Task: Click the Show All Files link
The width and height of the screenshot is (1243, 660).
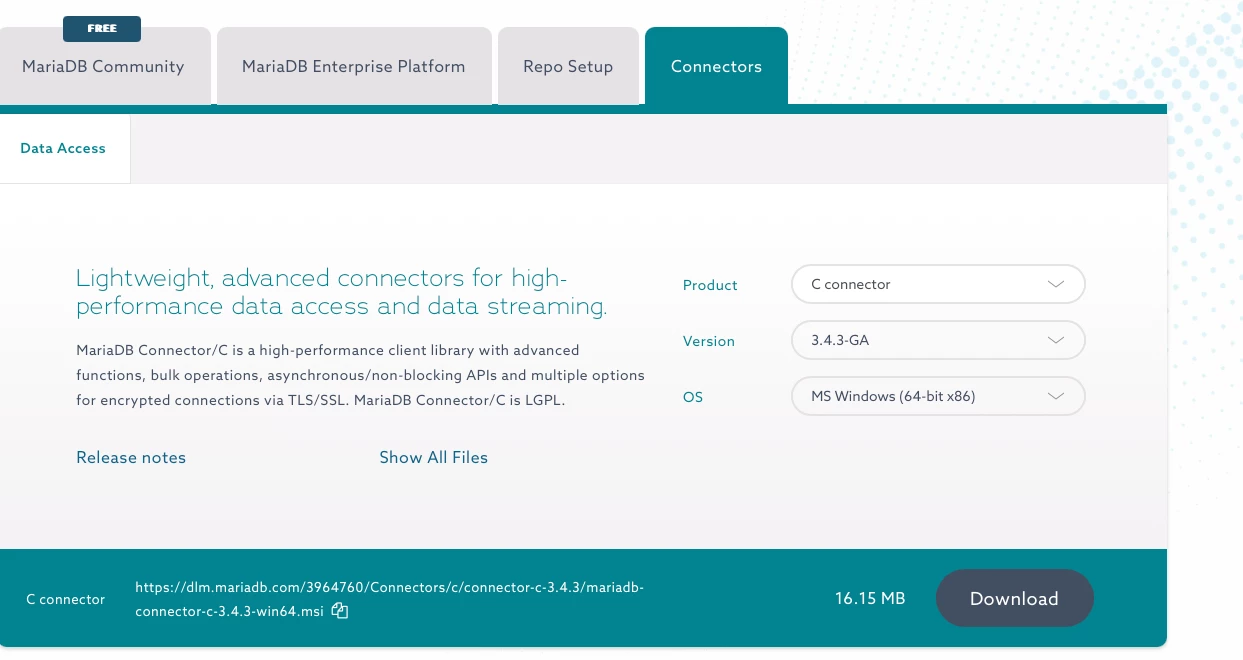Action: tap(433, 457)
